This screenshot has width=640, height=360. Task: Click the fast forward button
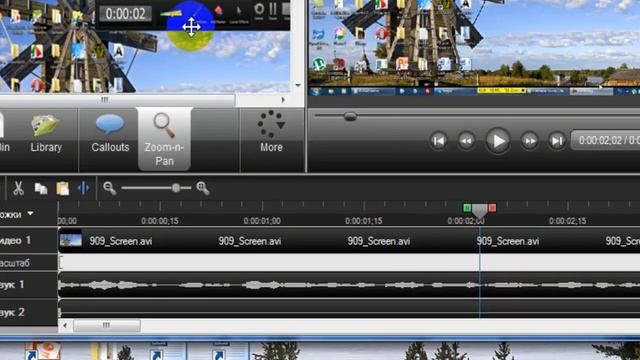click(529, 141)
